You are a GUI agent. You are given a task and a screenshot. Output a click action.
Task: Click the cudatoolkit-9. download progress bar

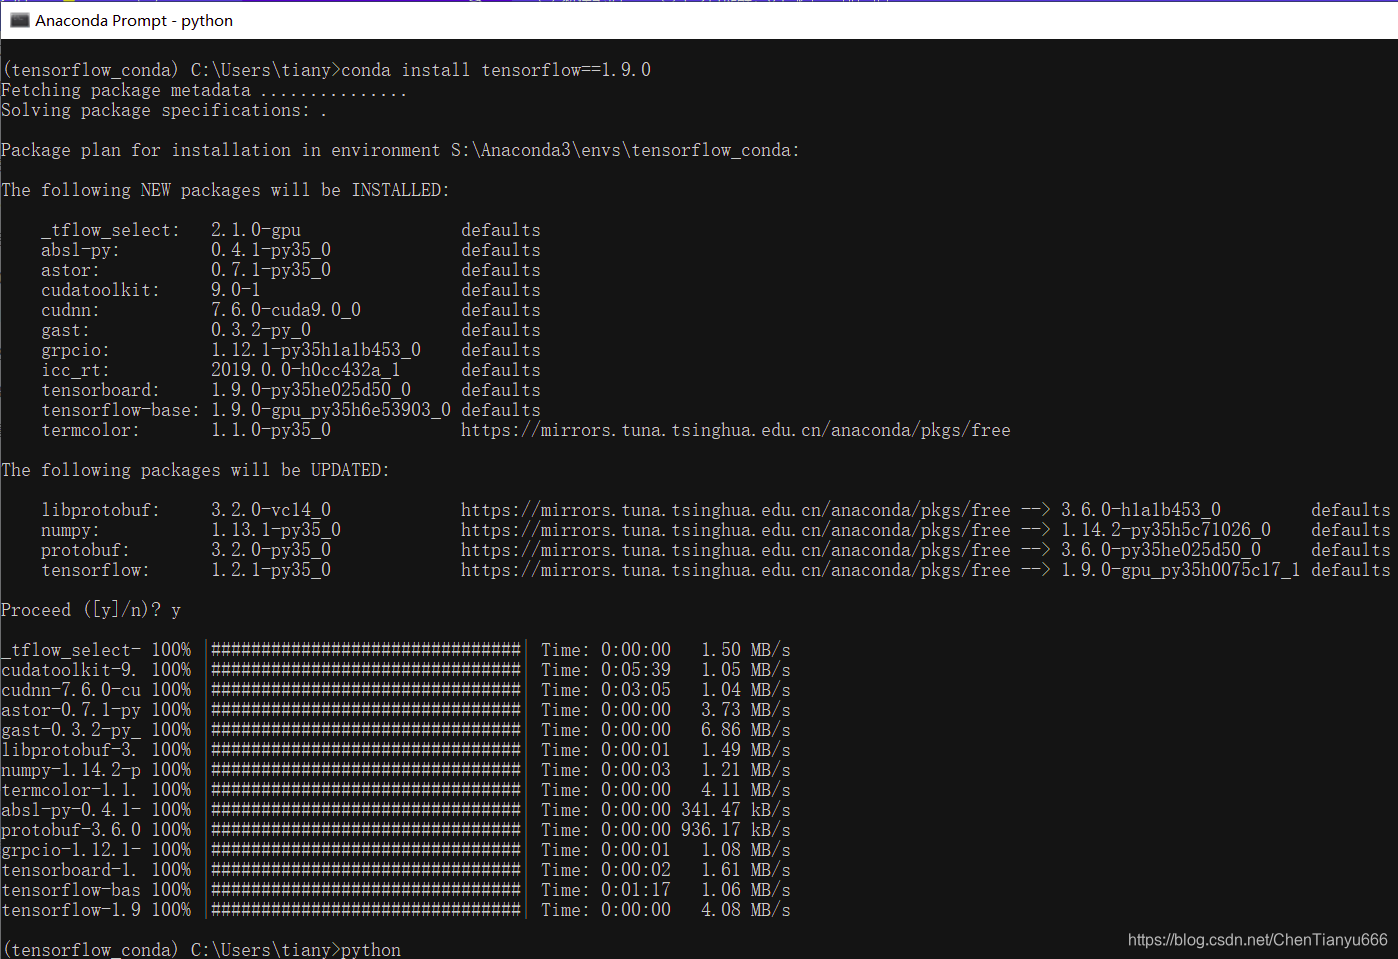pos(366,670)
